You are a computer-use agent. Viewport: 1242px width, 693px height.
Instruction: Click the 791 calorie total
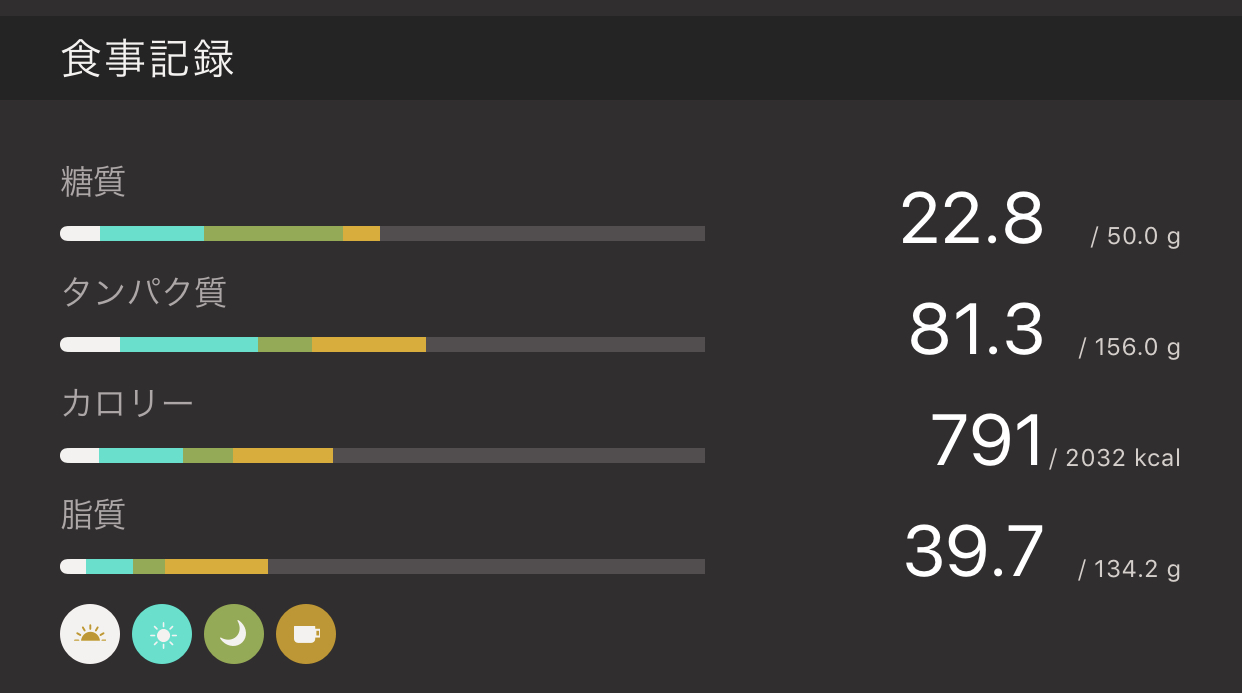987,442
